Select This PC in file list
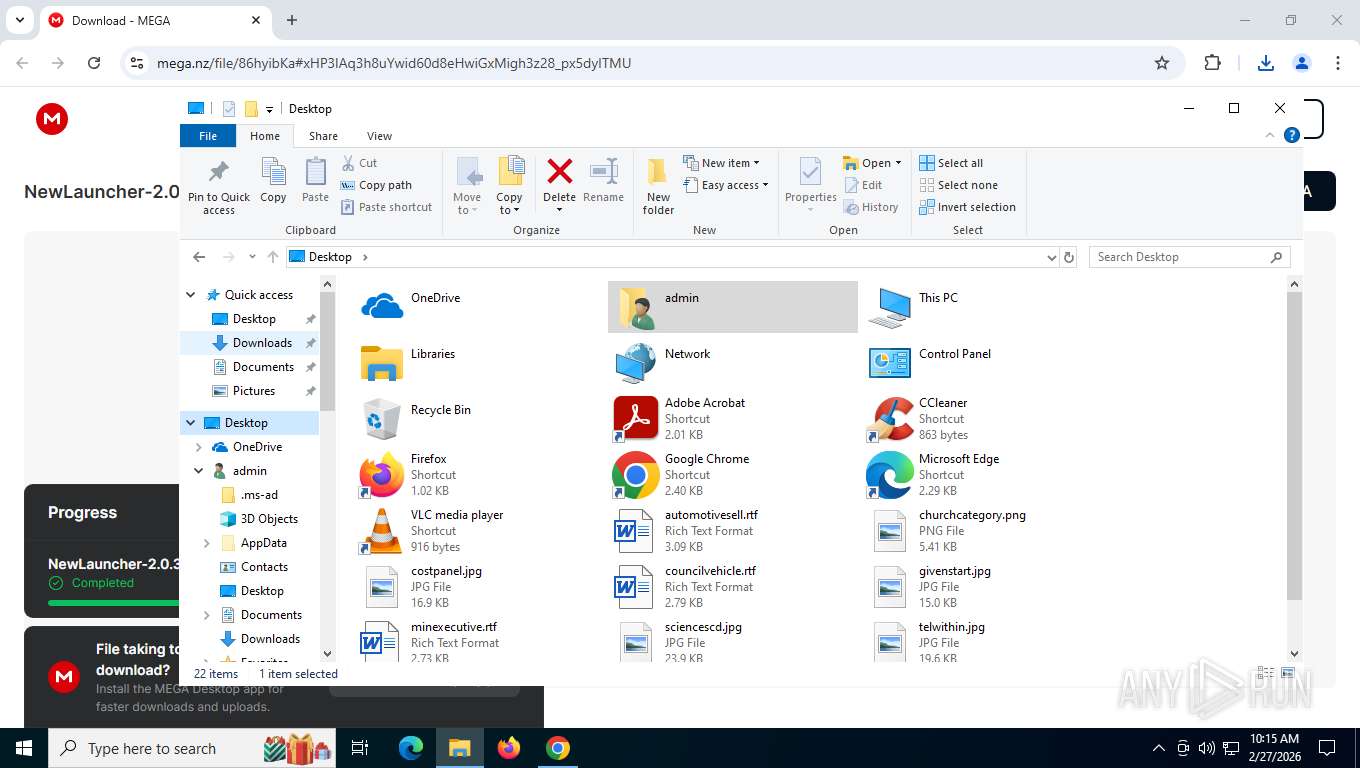The height and width of the screenshot is (768, 1360). pyautogui.click(x=988, y=306)
